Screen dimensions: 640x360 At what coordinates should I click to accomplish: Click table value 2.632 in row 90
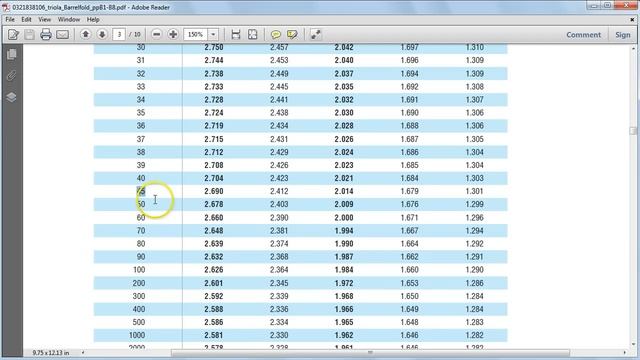point(214,257)
